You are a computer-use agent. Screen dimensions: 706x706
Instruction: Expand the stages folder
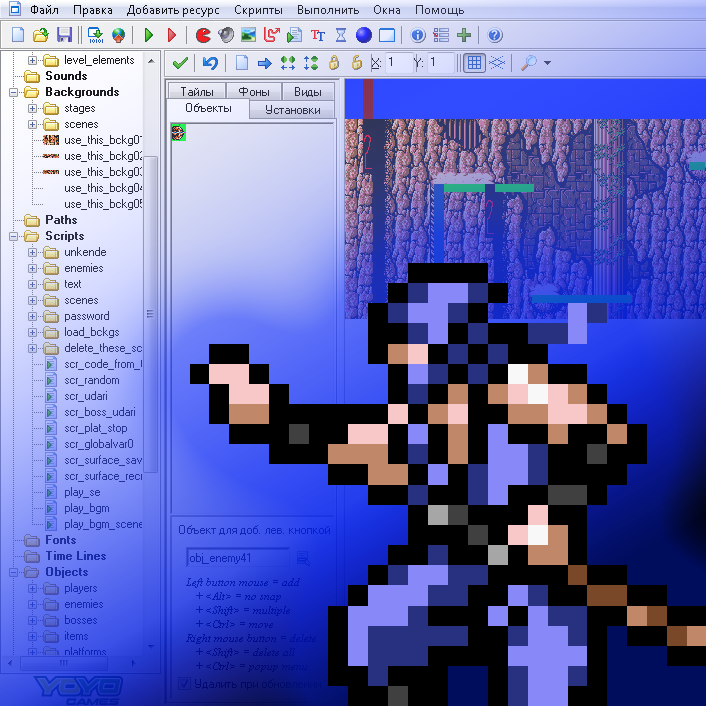click(x=32, y=109)
